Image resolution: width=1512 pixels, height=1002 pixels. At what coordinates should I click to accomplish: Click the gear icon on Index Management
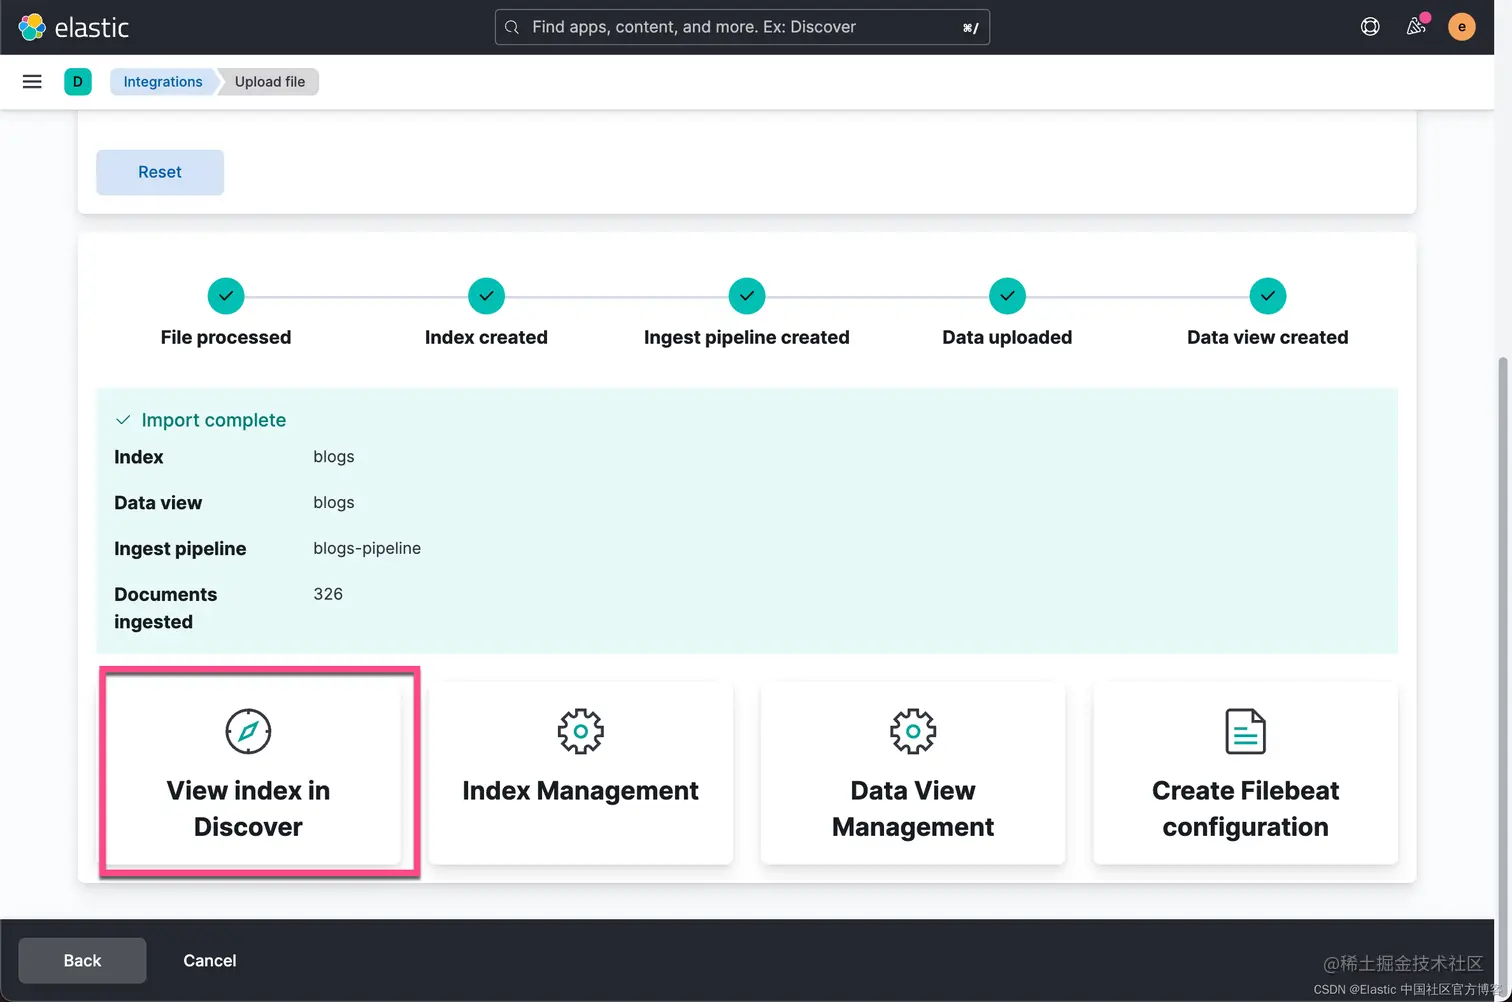pos(580,731)
